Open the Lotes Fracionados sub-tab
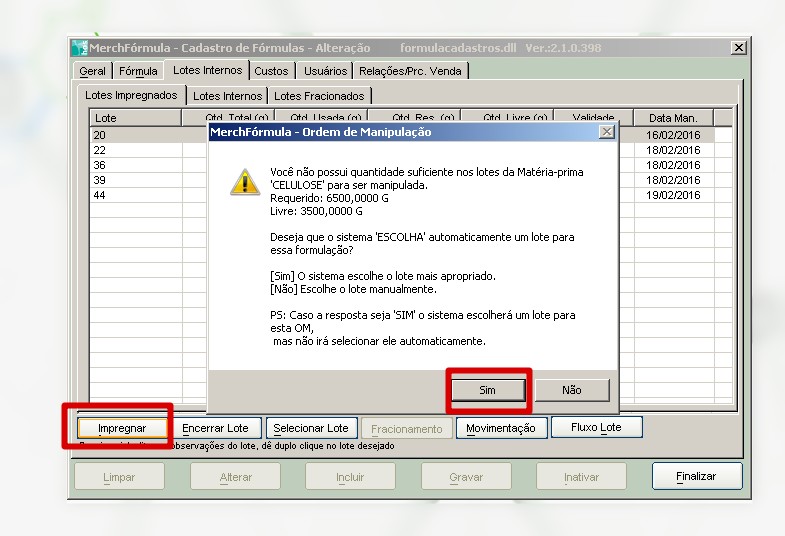Viewport: 785px width, 536px height. 319,96
